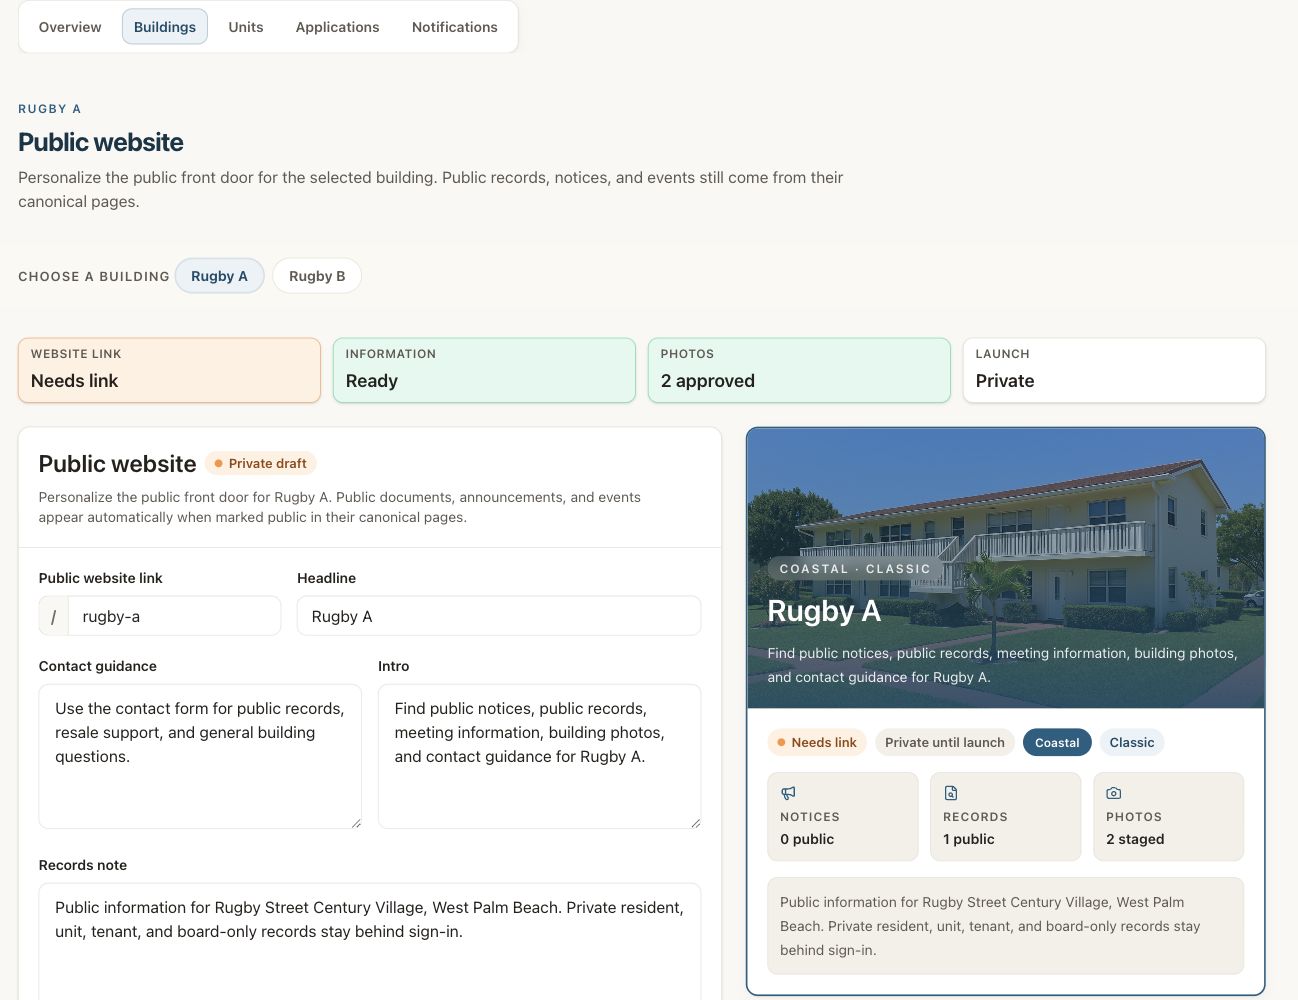1298x1000 pixels.
Task: Open the Notifications tab
Action: pyautogui.click(x=455, y=27)
